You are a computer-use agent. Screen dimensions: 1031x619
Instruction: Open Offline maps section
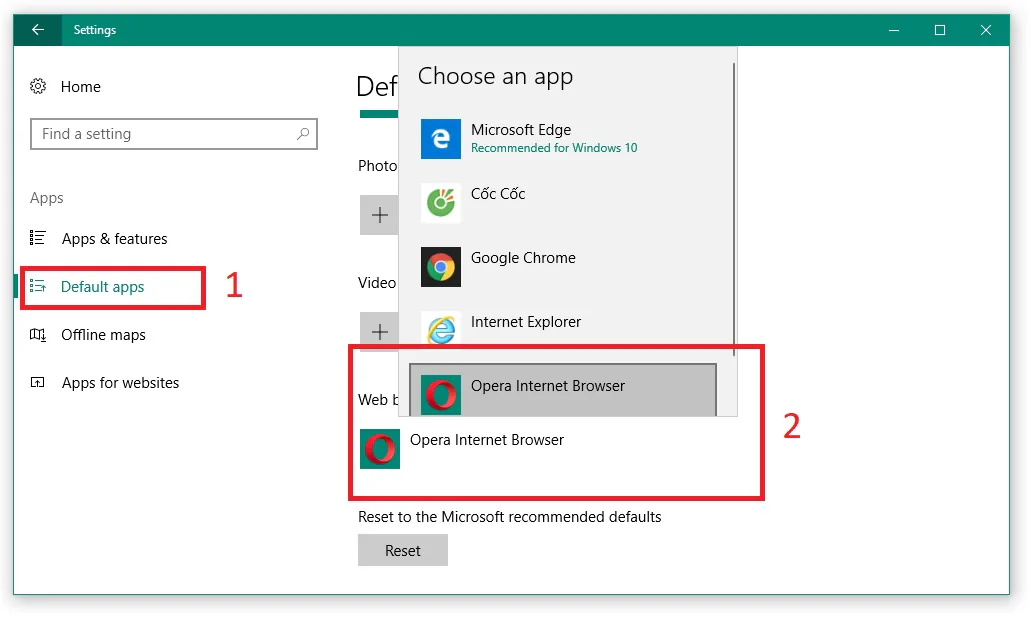[103, 335]
